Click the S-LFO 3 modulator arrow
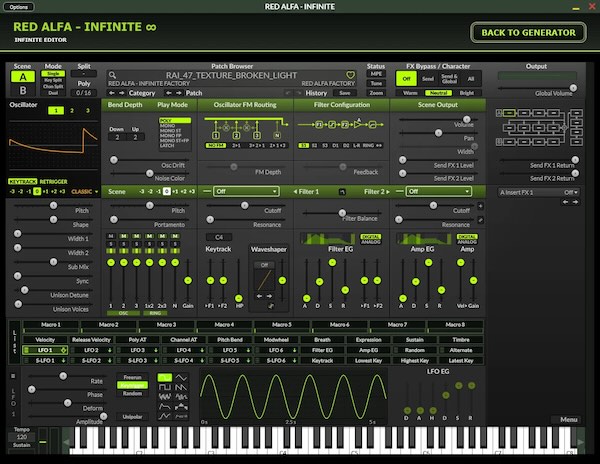This screenshot has height=464, width=600. 156,360
